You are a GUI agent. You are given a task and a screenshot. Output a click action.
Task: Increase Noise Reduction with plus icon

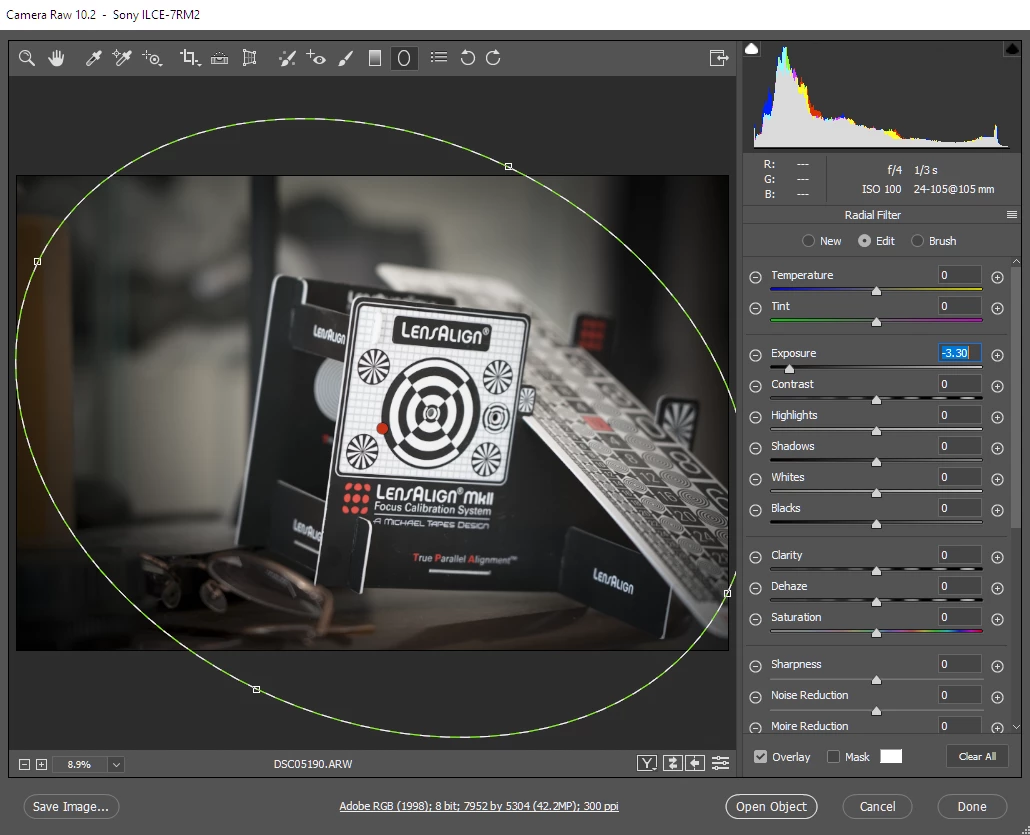(x=997, y=697)
